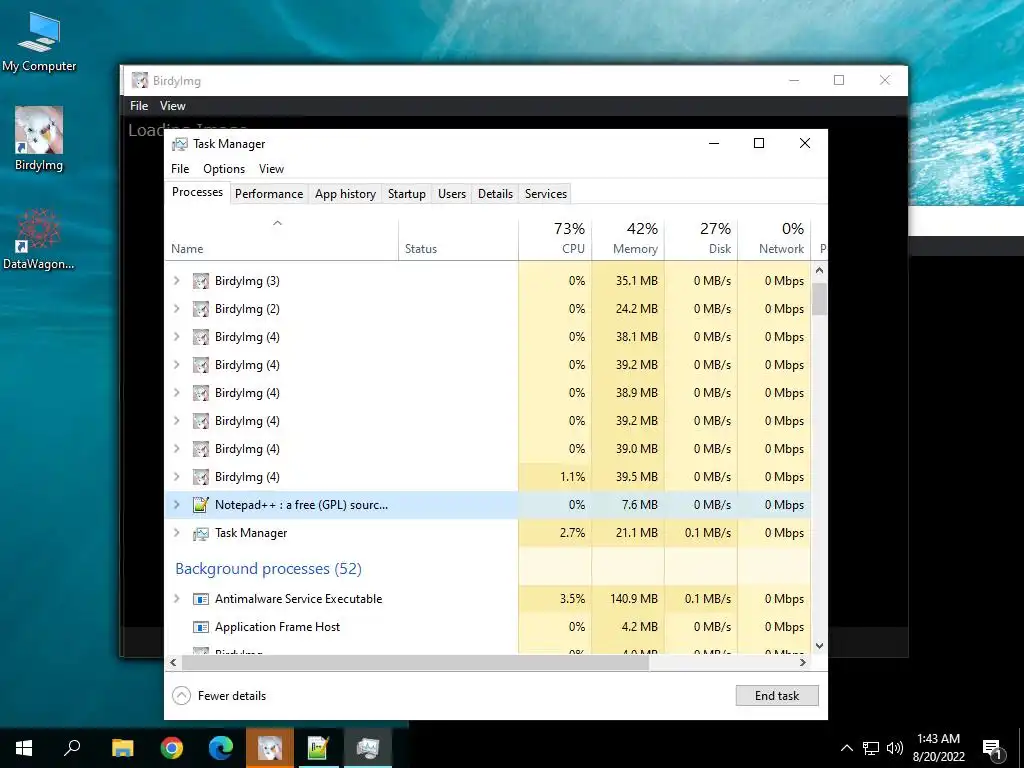Open File Explorer from the taskbar
Viewport: 1024px width, 768px height.
pyautogui.click(x=122, y=748)
